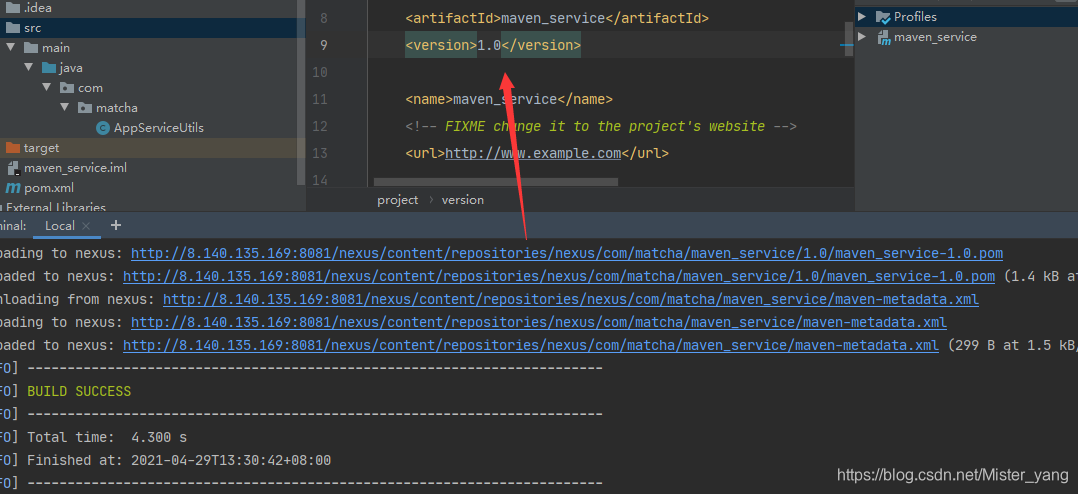Click line number 9 in the gutter
The image size is (1078, 494).
click(324, 45)
